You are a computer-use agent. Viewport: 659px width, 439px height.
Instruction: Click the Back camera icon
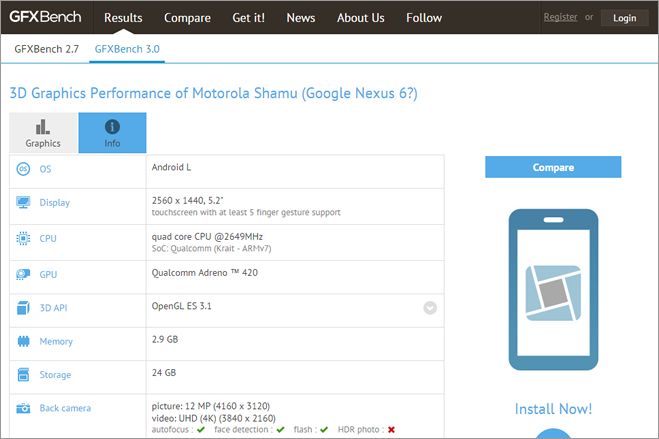point(23,408)
